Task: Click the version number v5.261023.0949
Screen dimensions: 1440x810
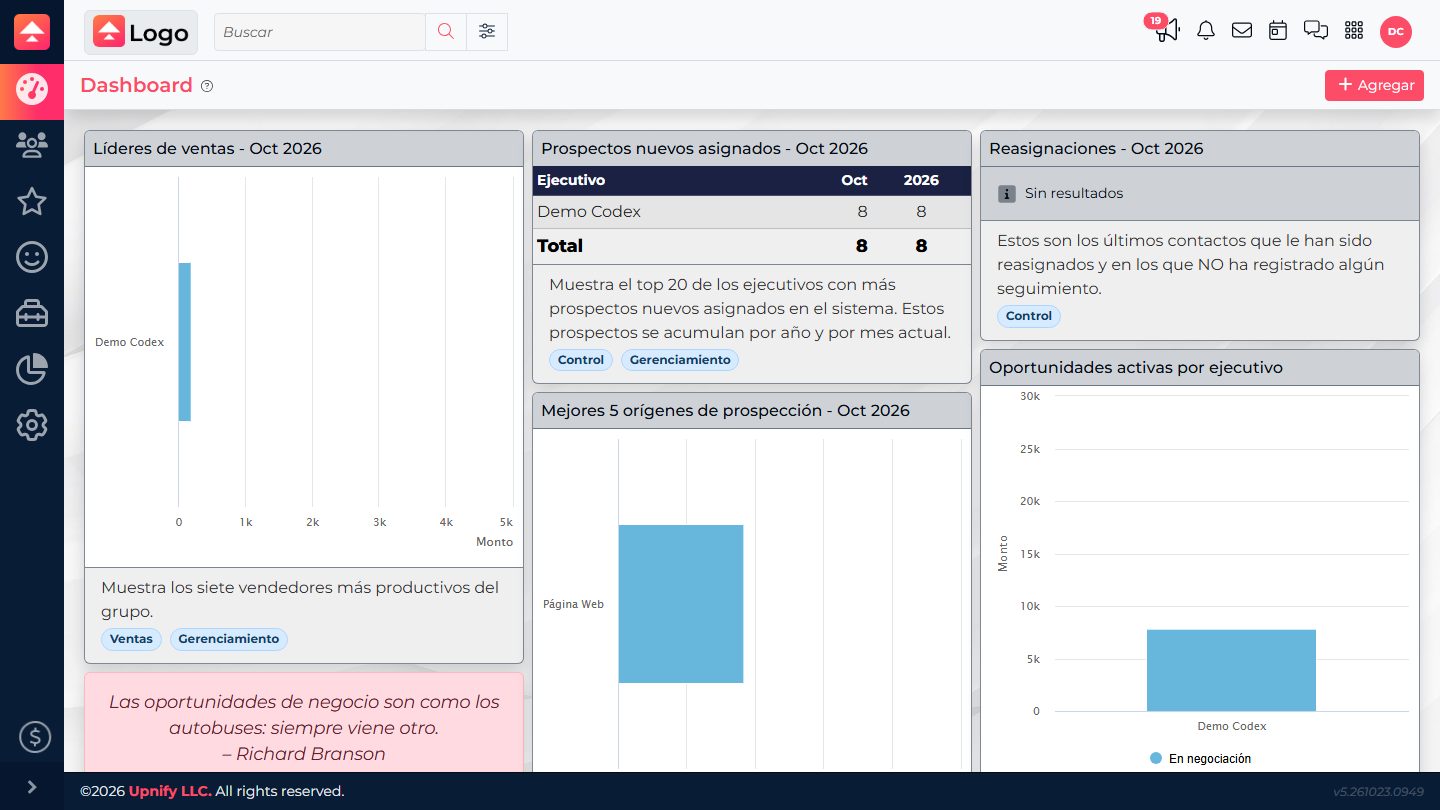Action: (x=1378, y=792)
